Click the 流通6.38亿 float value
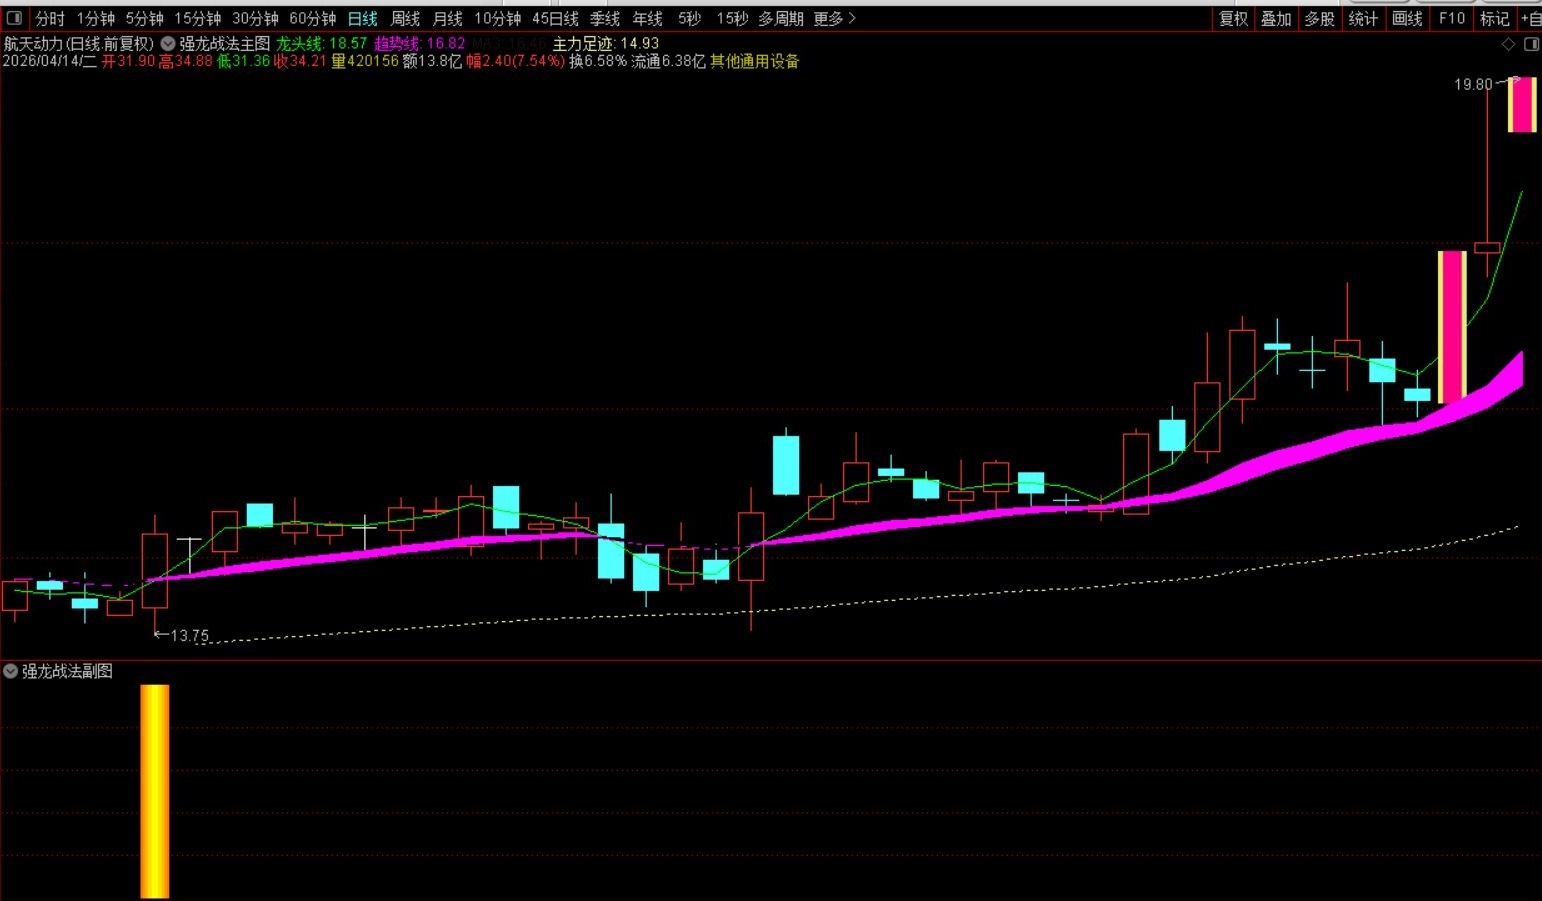 [x=668, y=61]
